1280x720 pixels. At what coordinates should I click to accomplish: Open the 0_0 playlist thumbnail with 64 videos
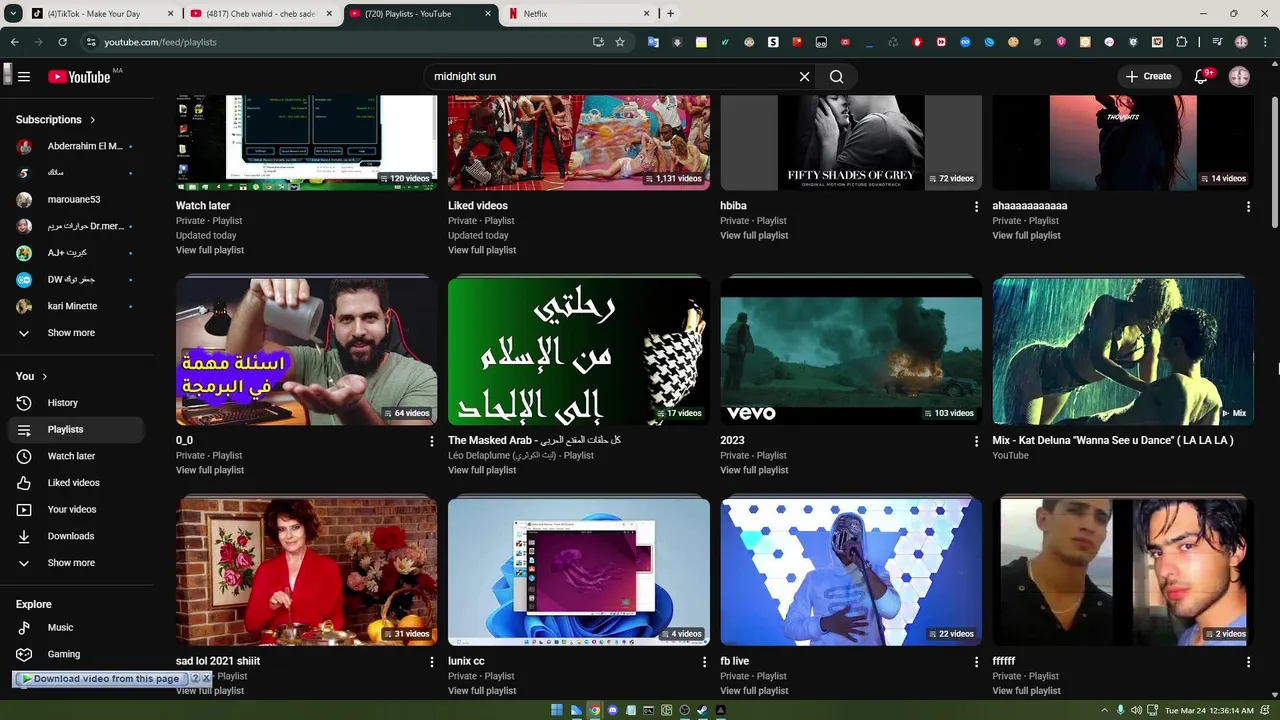click(x=306, y=352)
